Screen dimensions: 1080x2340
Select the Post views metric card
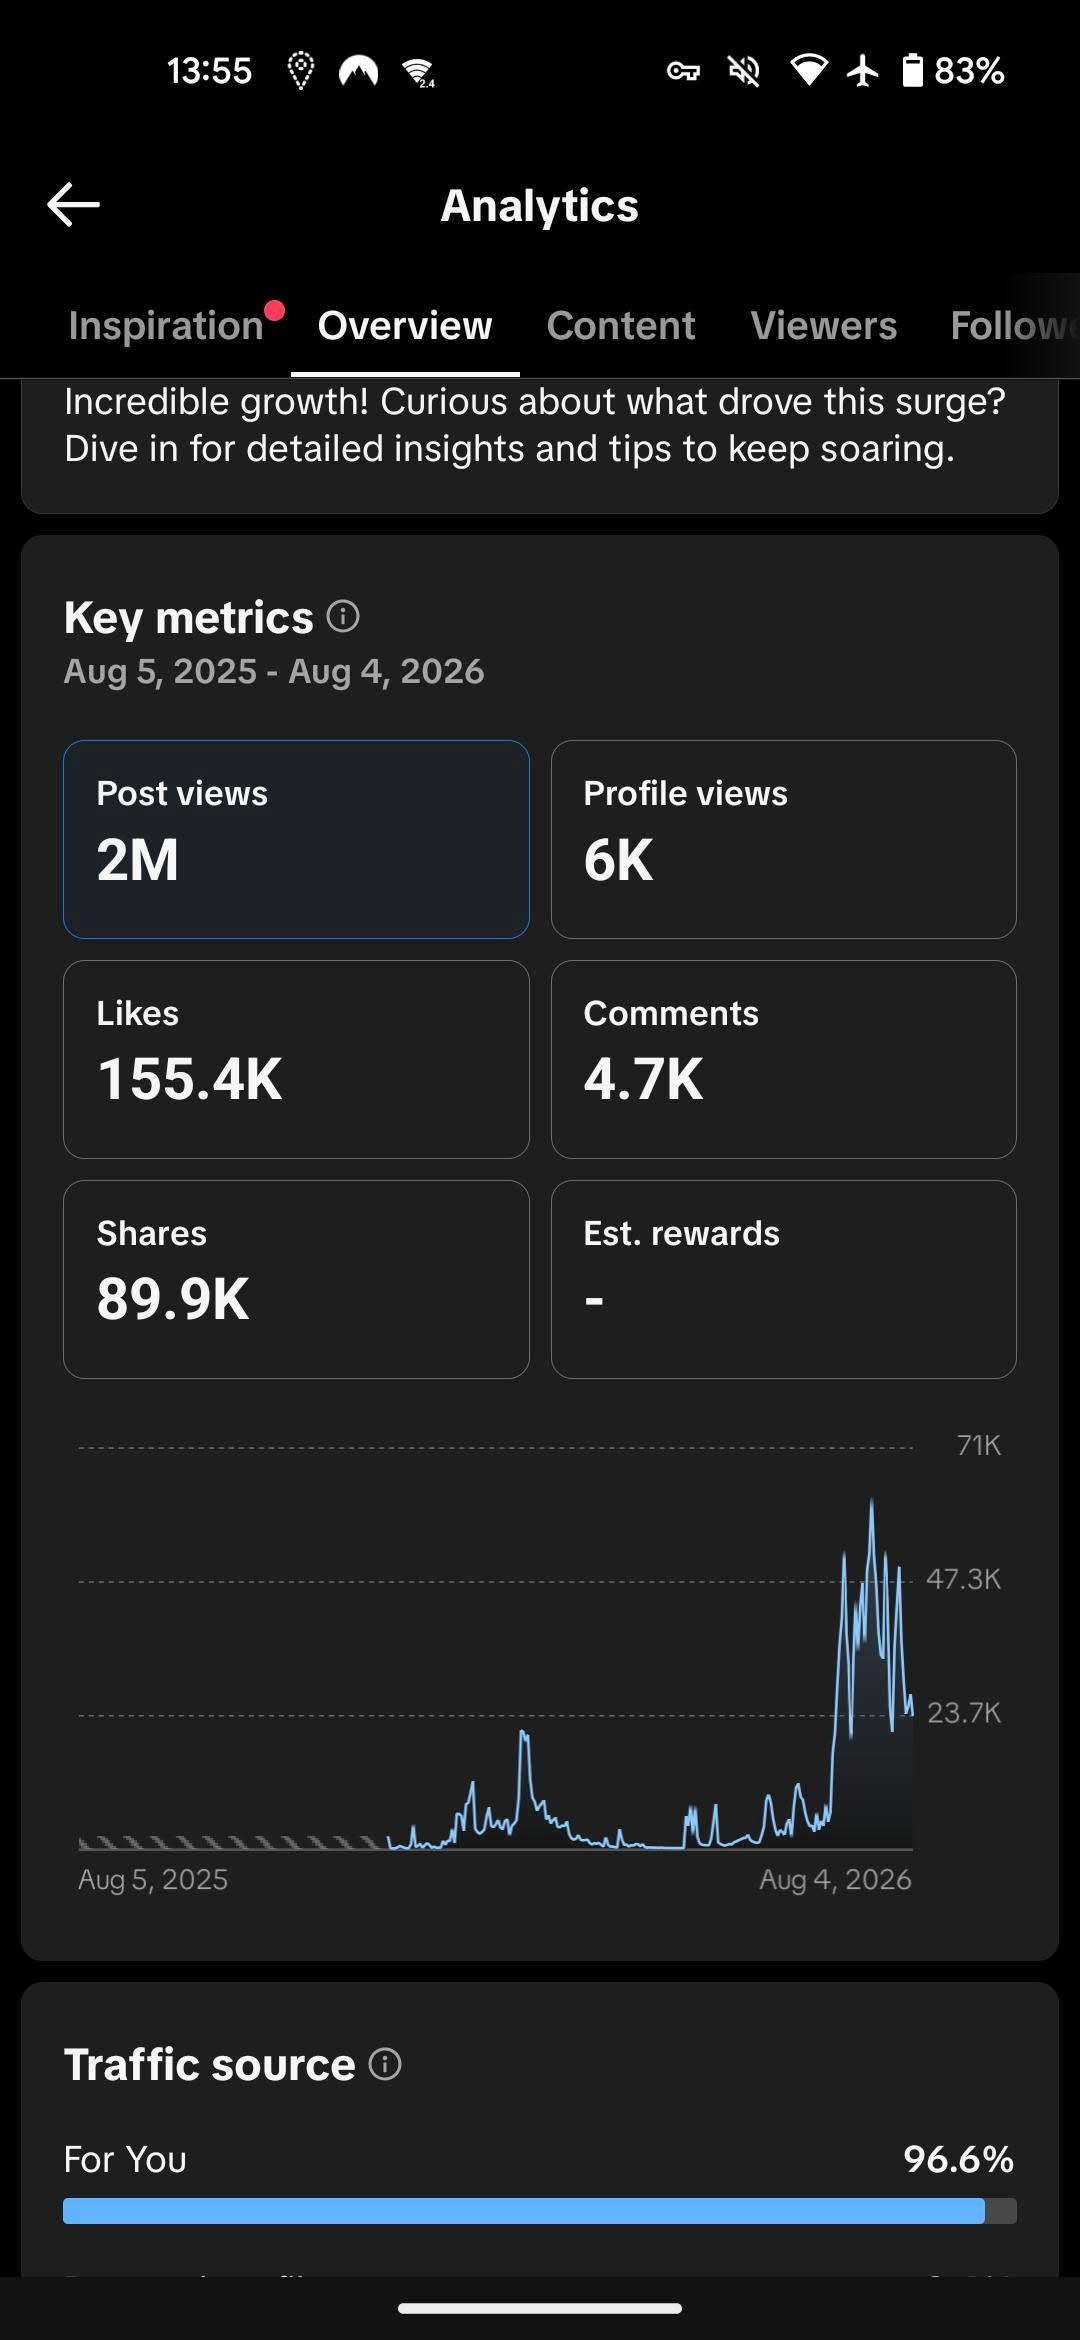[x=296, y=839]
